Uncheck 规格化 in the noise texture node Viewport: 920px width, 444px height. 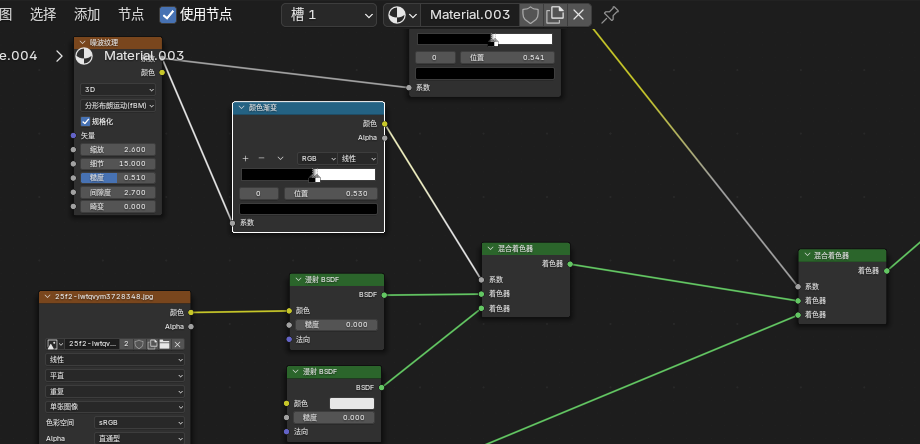(85, 121)
